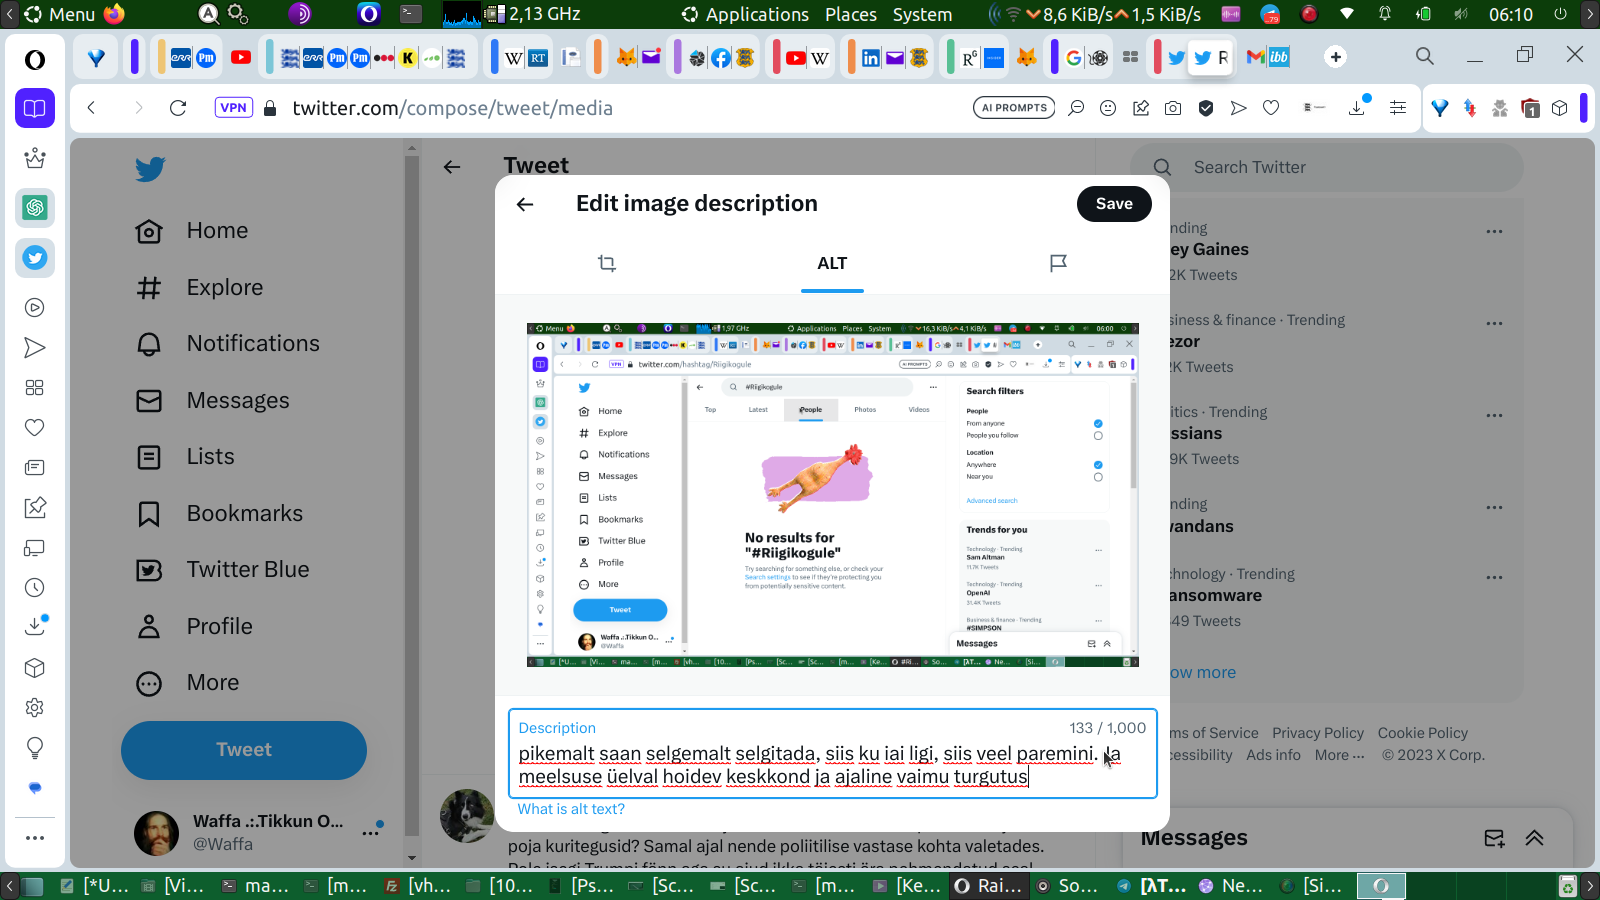Expand the Messages drawer chevrons

click(x=1535, y=839)
